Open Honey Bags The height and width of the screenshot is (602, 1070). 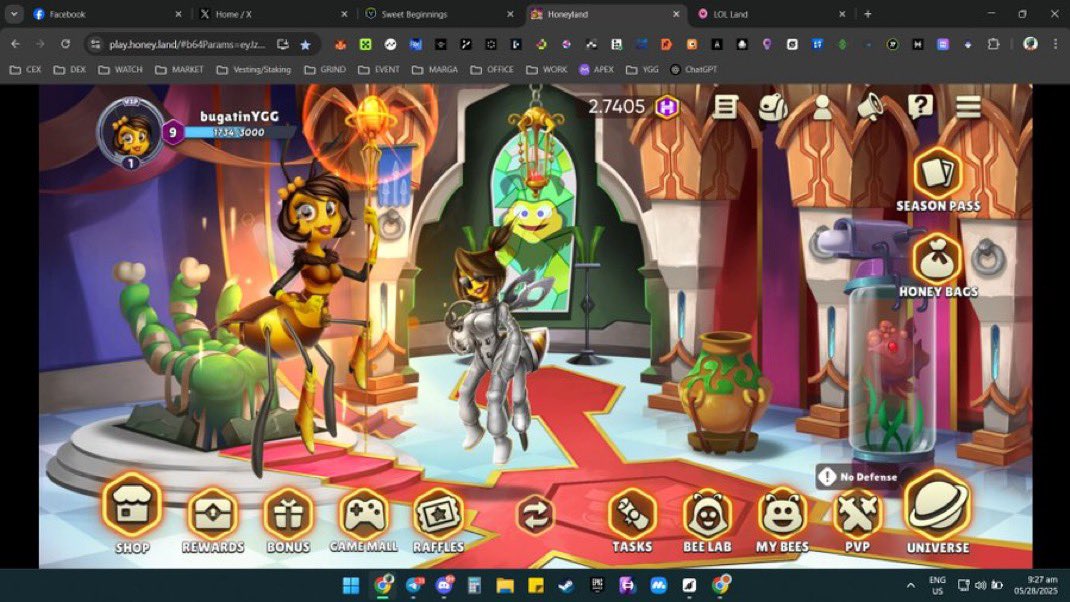[x=938, y=266]
